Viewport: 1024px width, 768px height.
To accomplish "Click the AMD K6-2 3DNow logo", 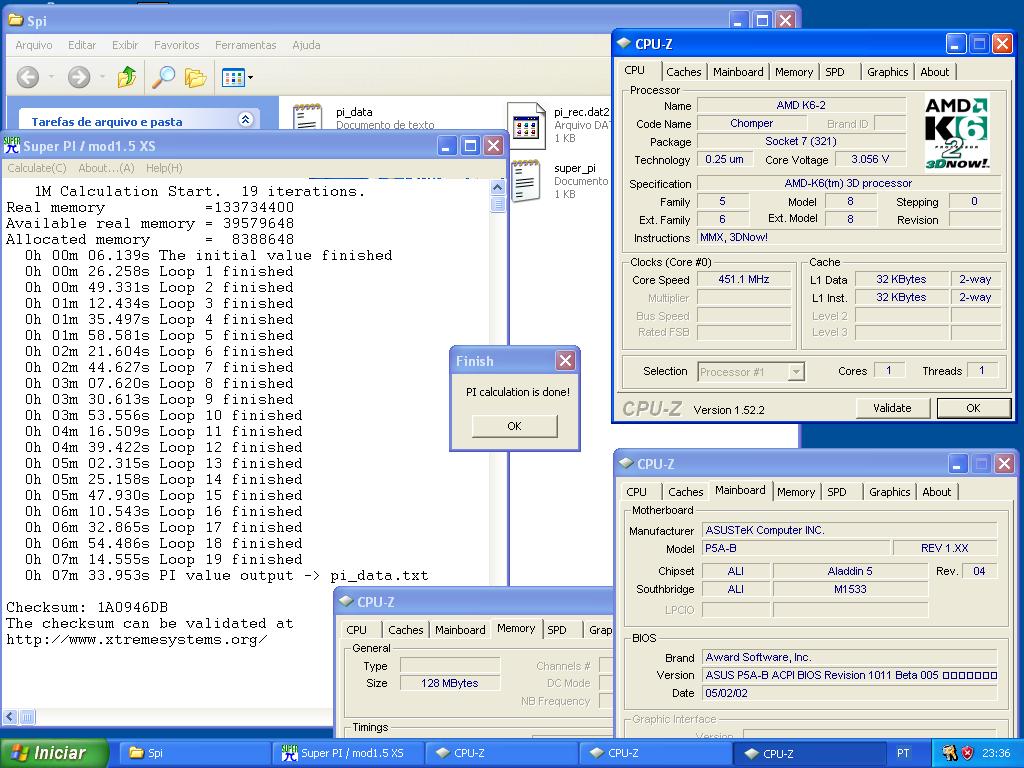I will (x=956, y=133).
